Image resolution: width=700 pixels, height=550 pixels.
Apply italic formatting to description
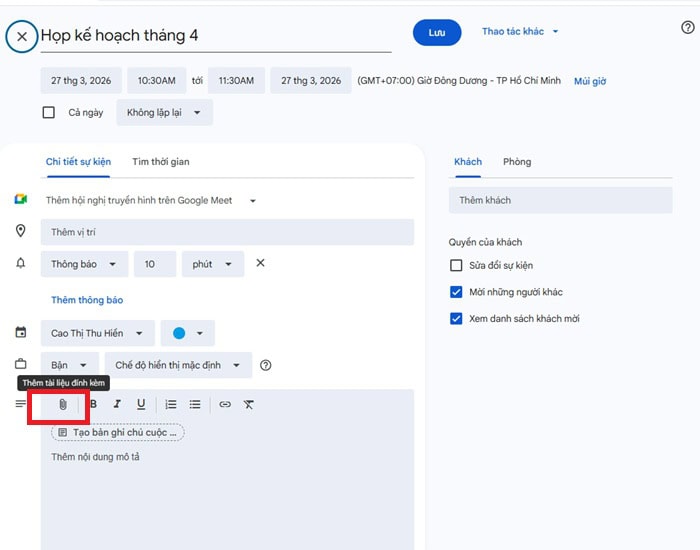[x=117, y=405]
